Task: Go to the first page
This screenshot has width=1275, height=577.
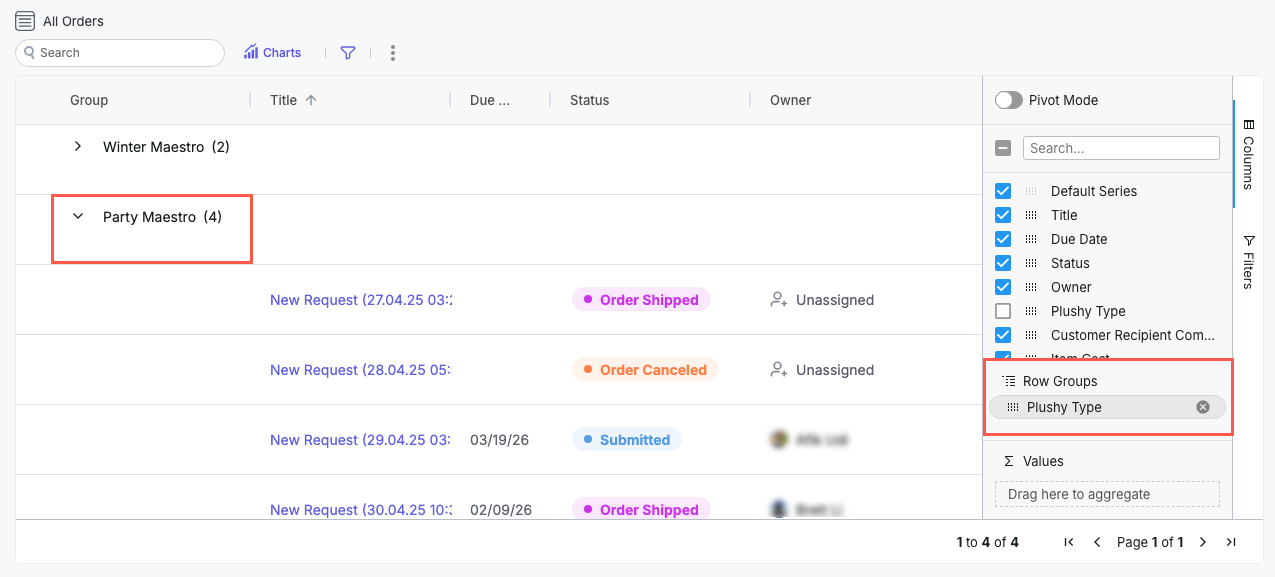Action: pyautogui.click(x=1069, y=542)
